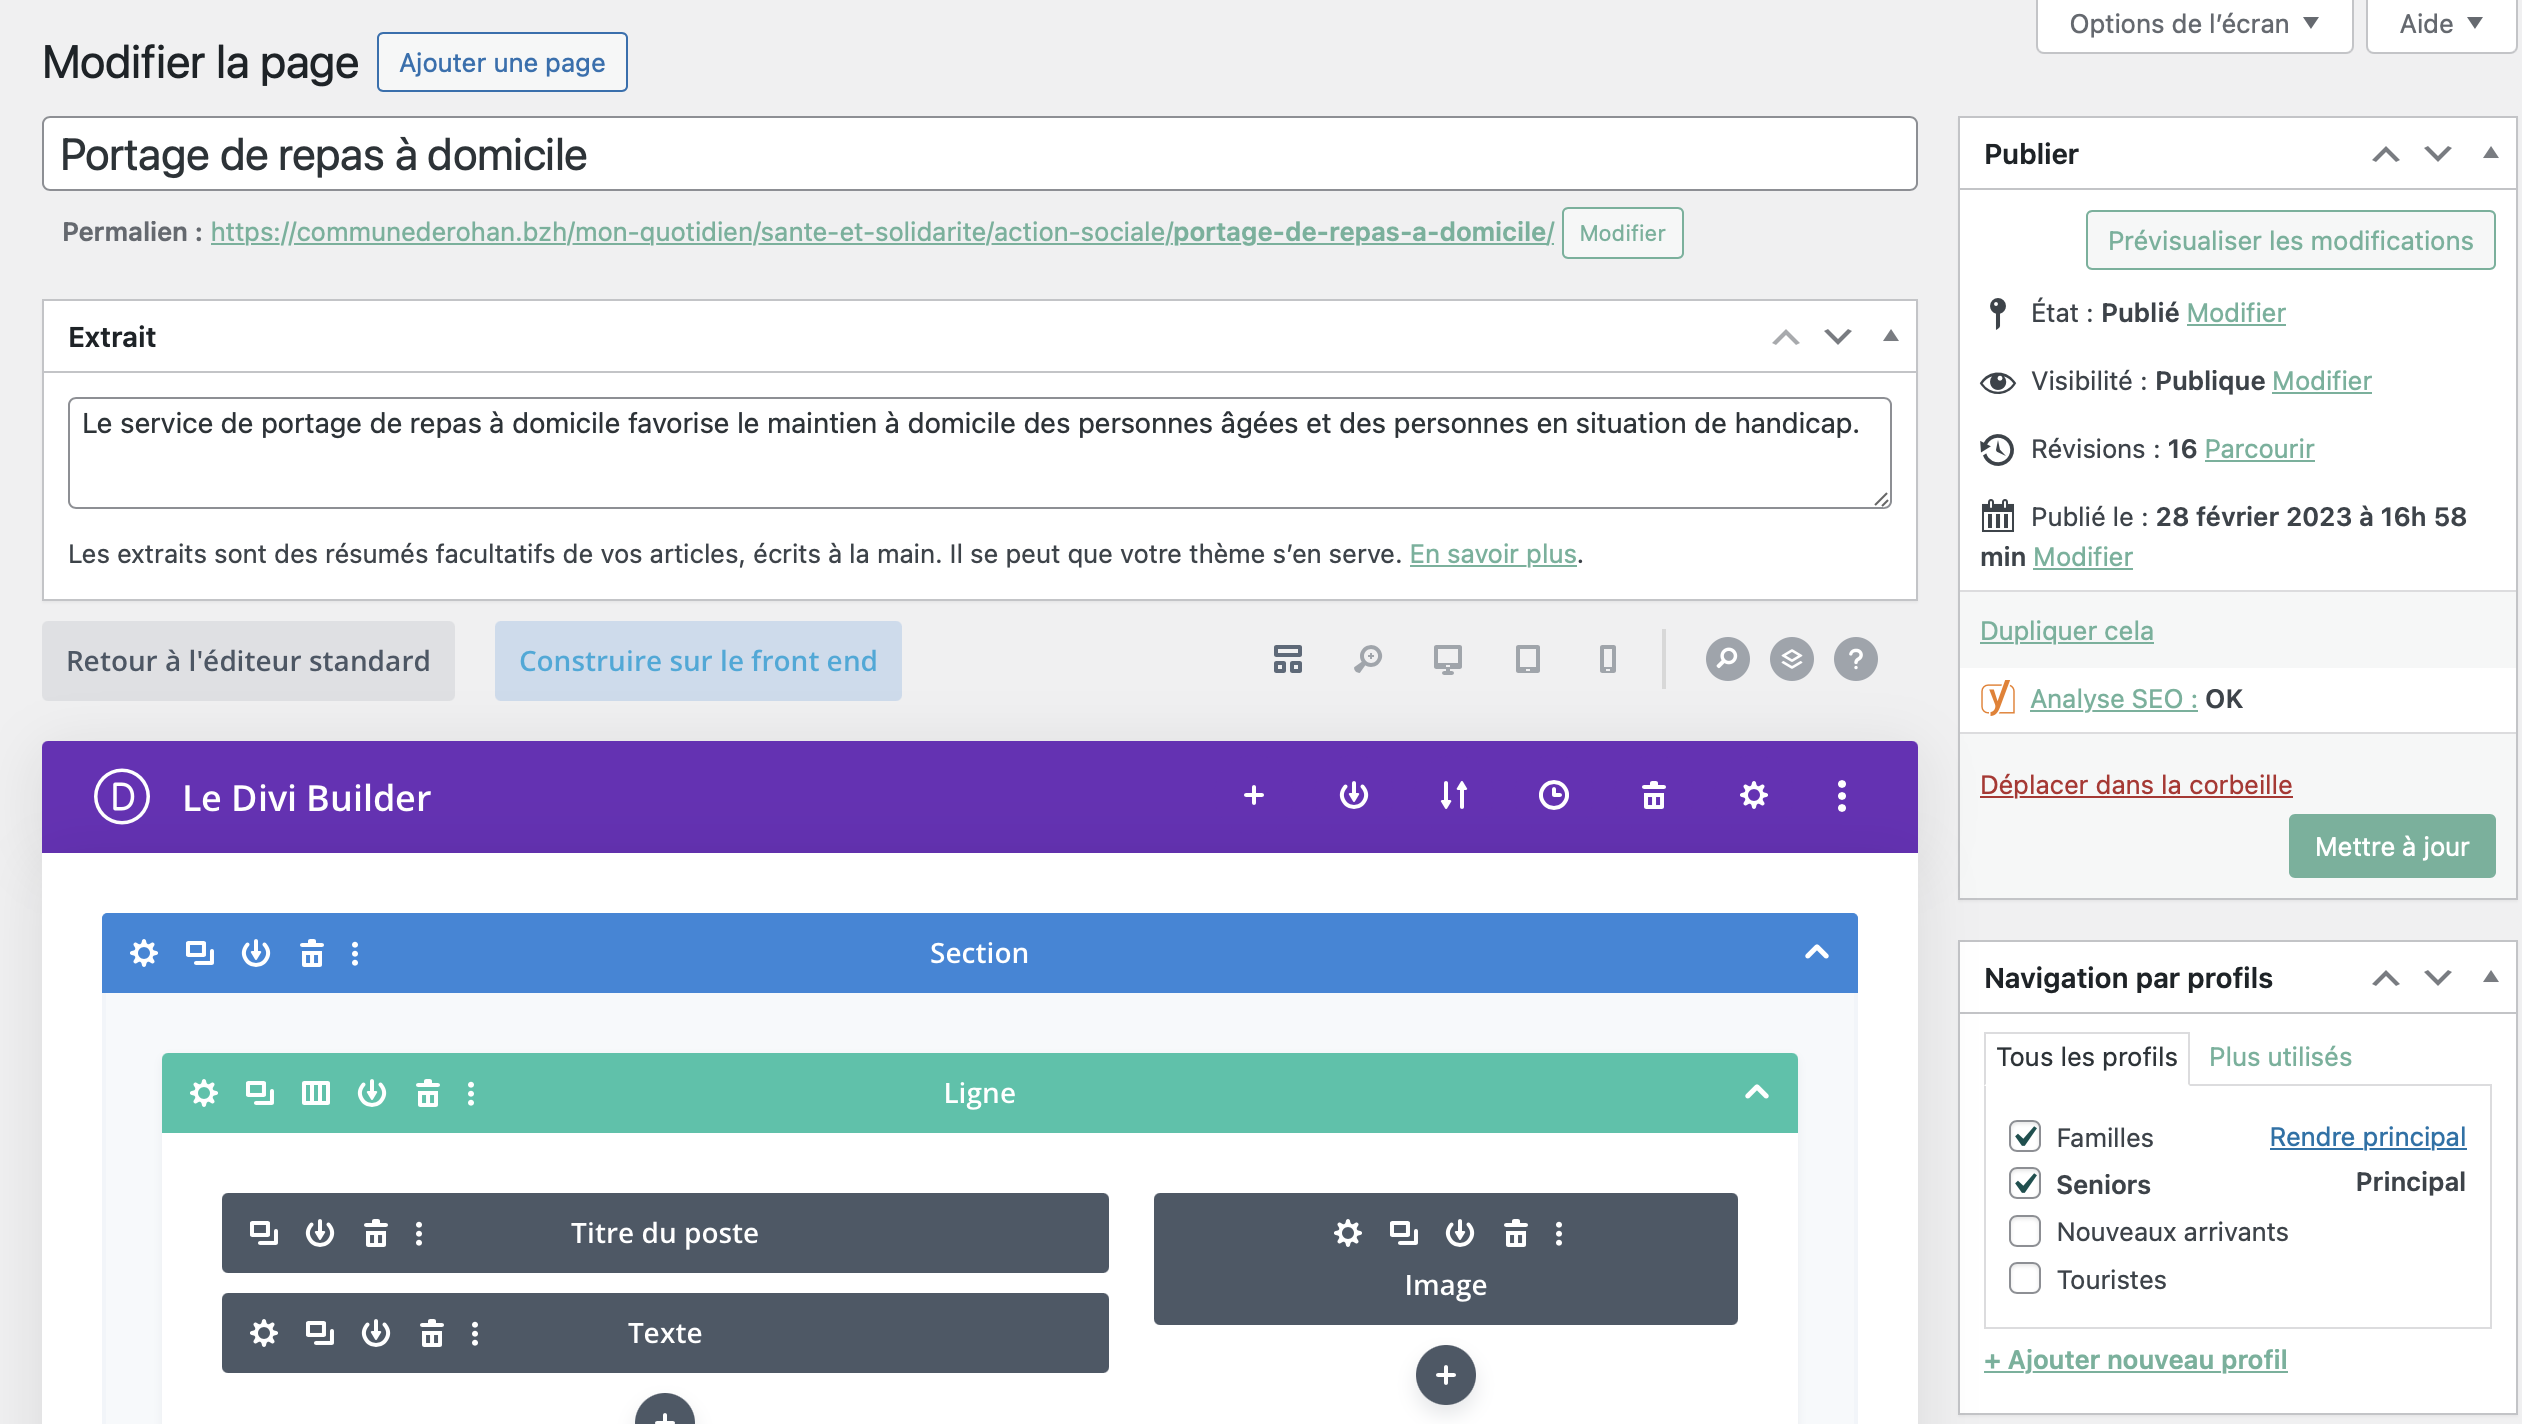Viewport: 2522px width, 1424px height.
Task: Save Titre du poste module to library
Action: pos(320,1232)
